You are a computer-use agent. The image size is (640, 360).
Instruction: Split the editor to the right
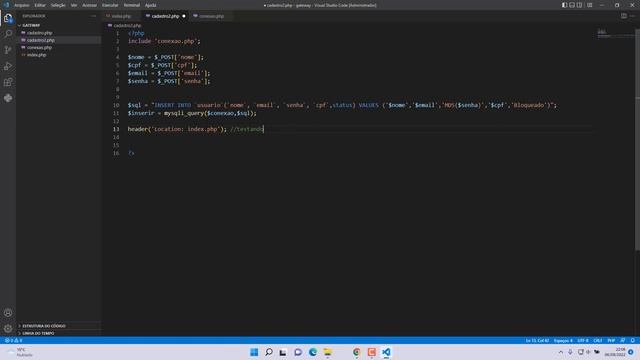[624, 16]
